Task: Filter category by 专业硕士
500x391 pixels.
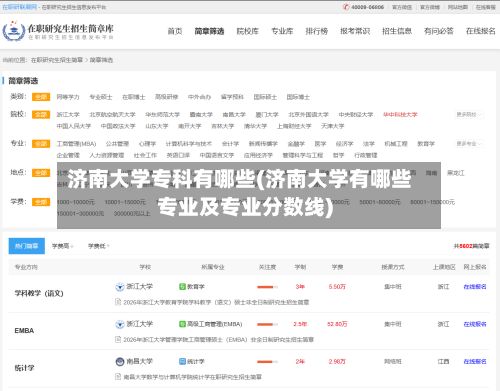Action: click(101, 97)
